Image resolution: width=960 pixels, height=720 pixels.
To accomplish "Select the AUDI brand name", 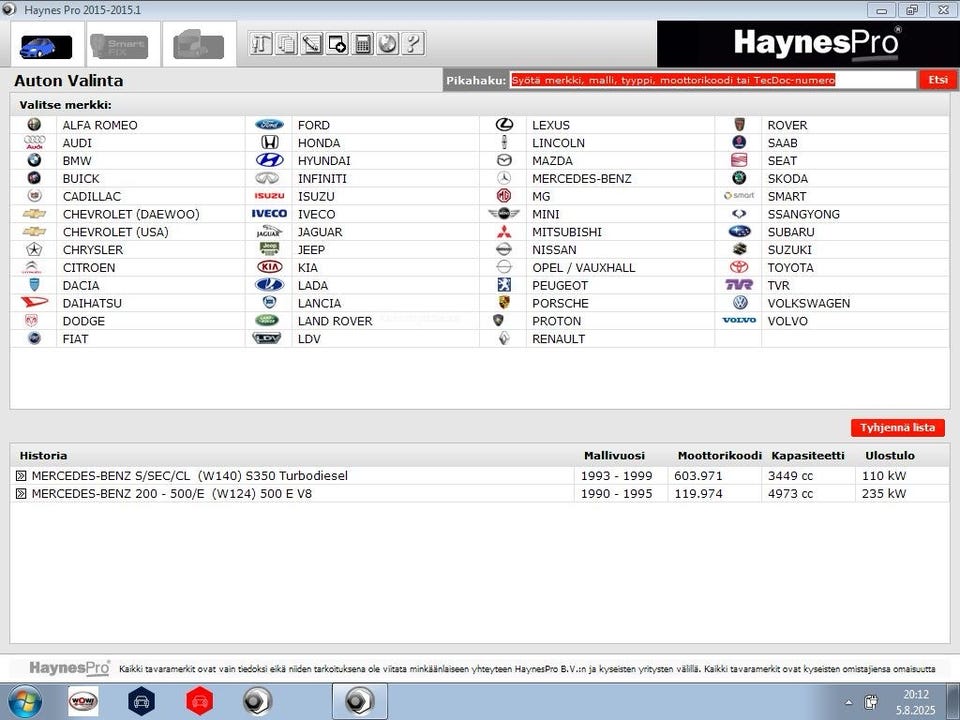I will [77, 143].
